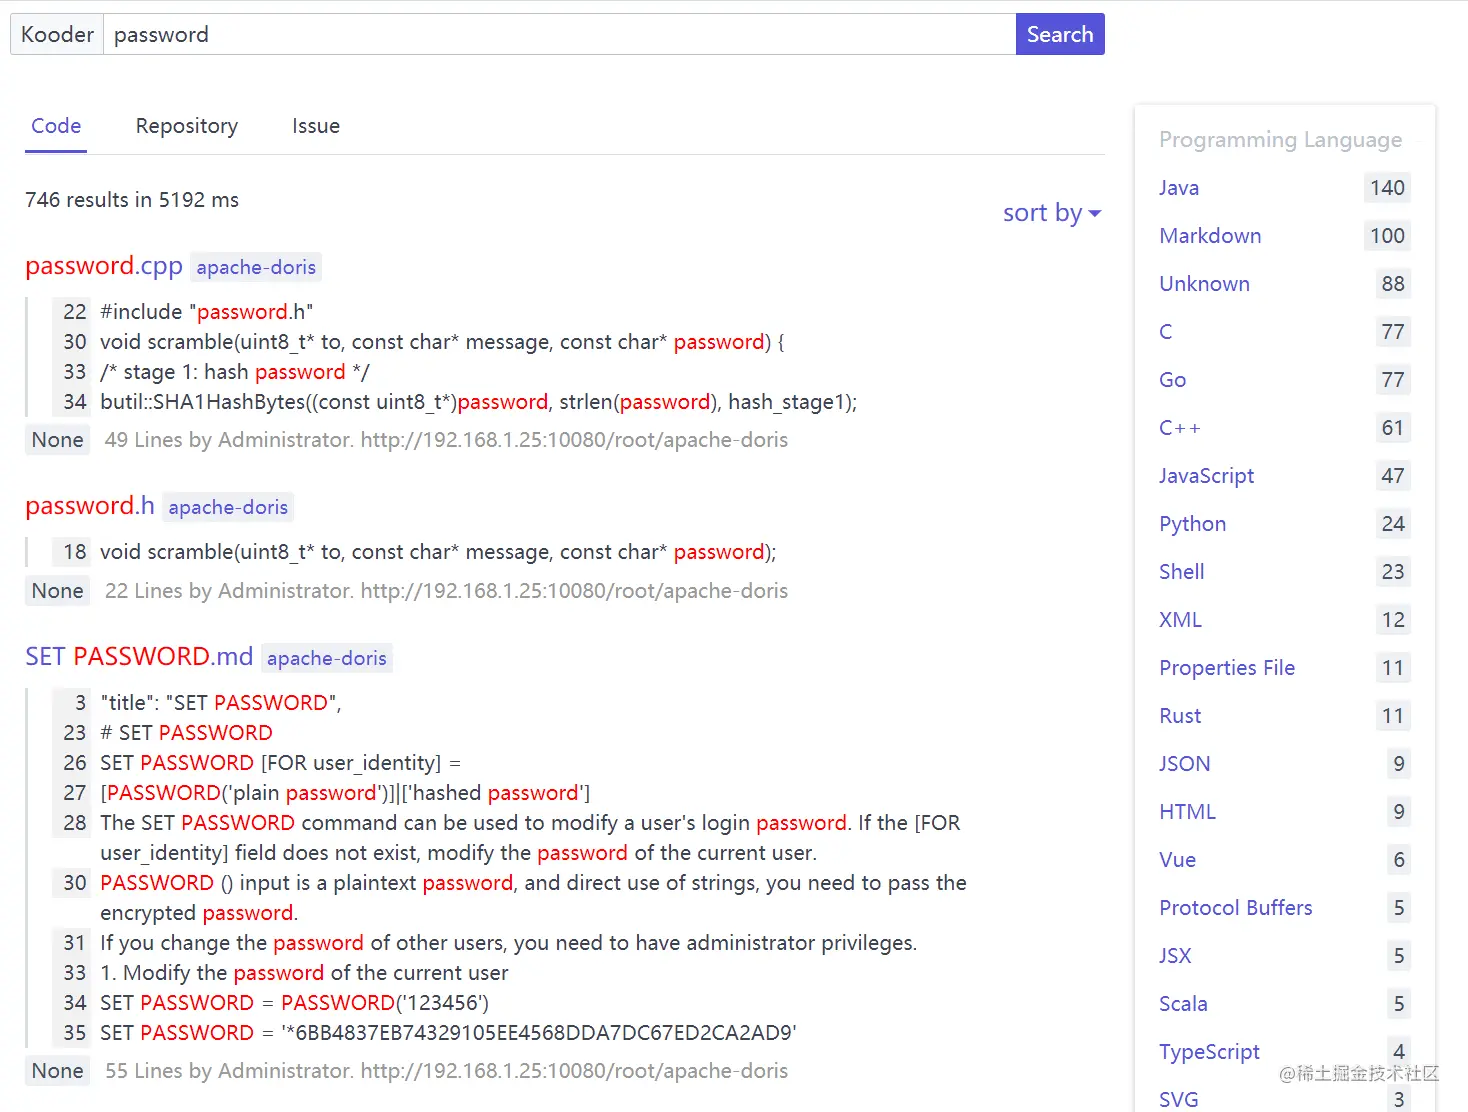
Task: Click apache-doris tag beside password.cpp
Action: pos(256,267)
